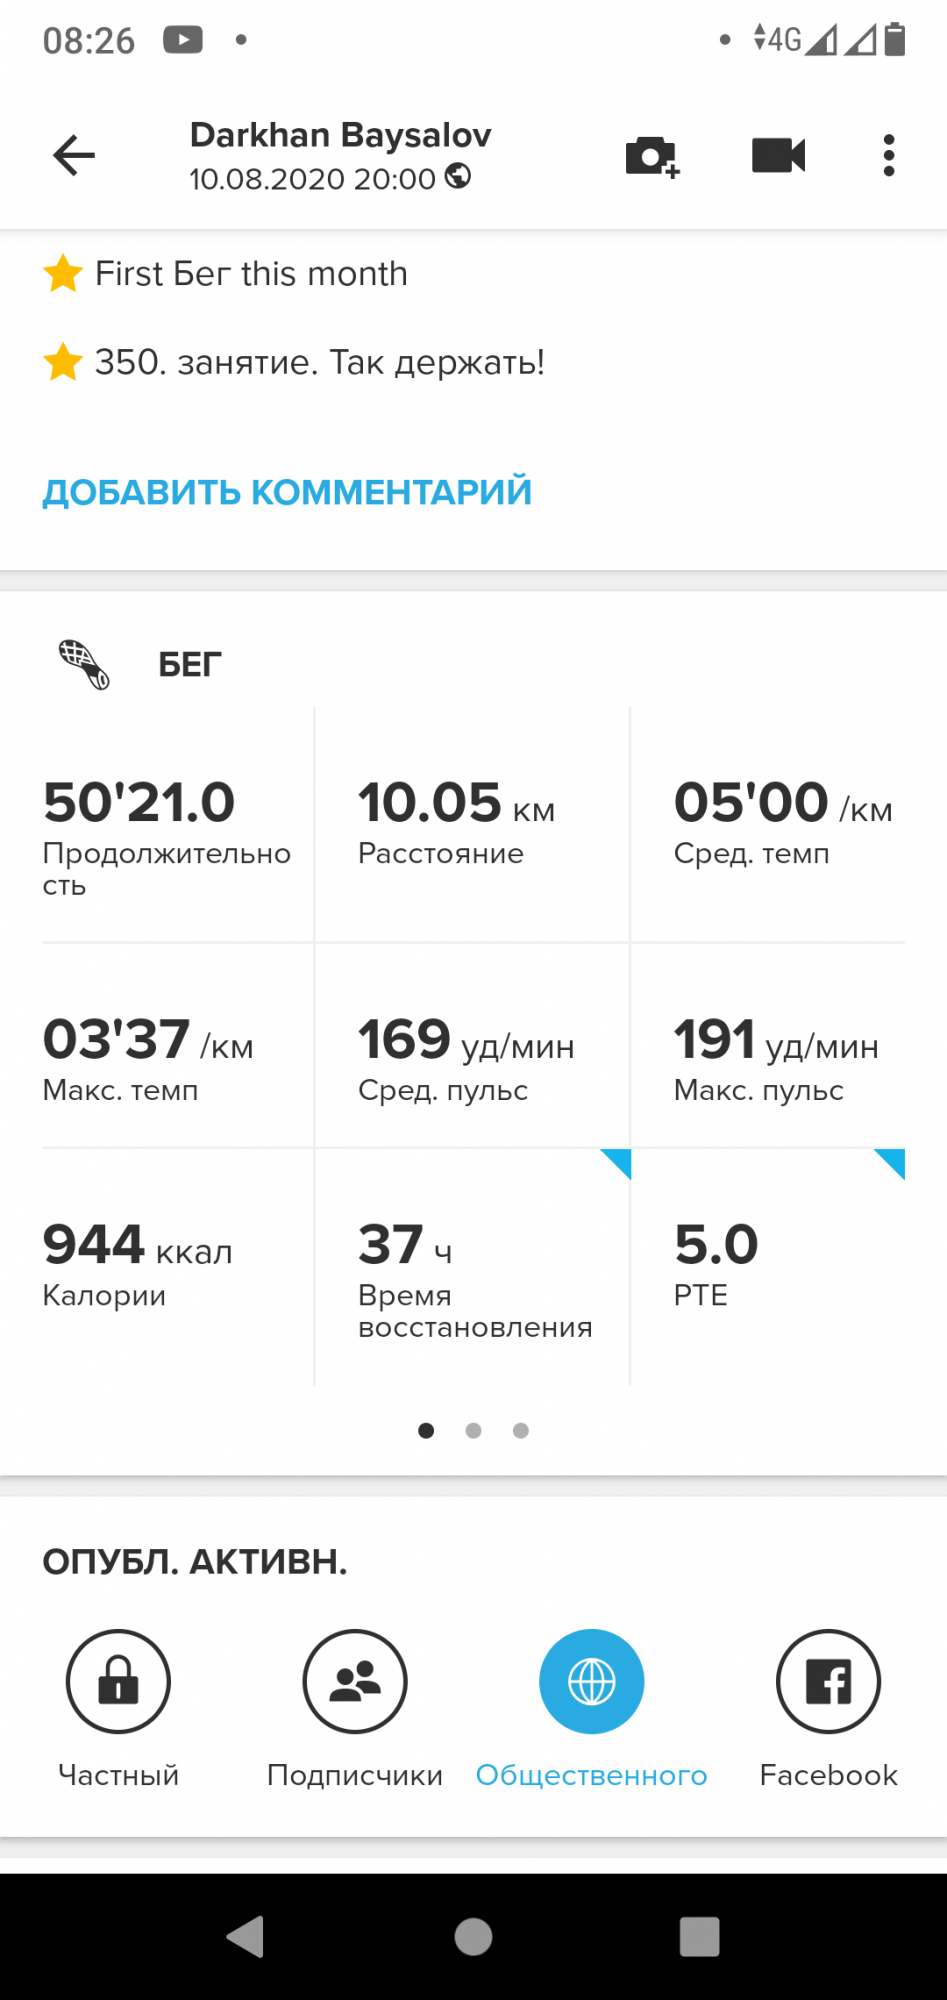The height and width of the screenshot is (2000, 947).
Task: Share activity to Facebook
Action: 828,1682
